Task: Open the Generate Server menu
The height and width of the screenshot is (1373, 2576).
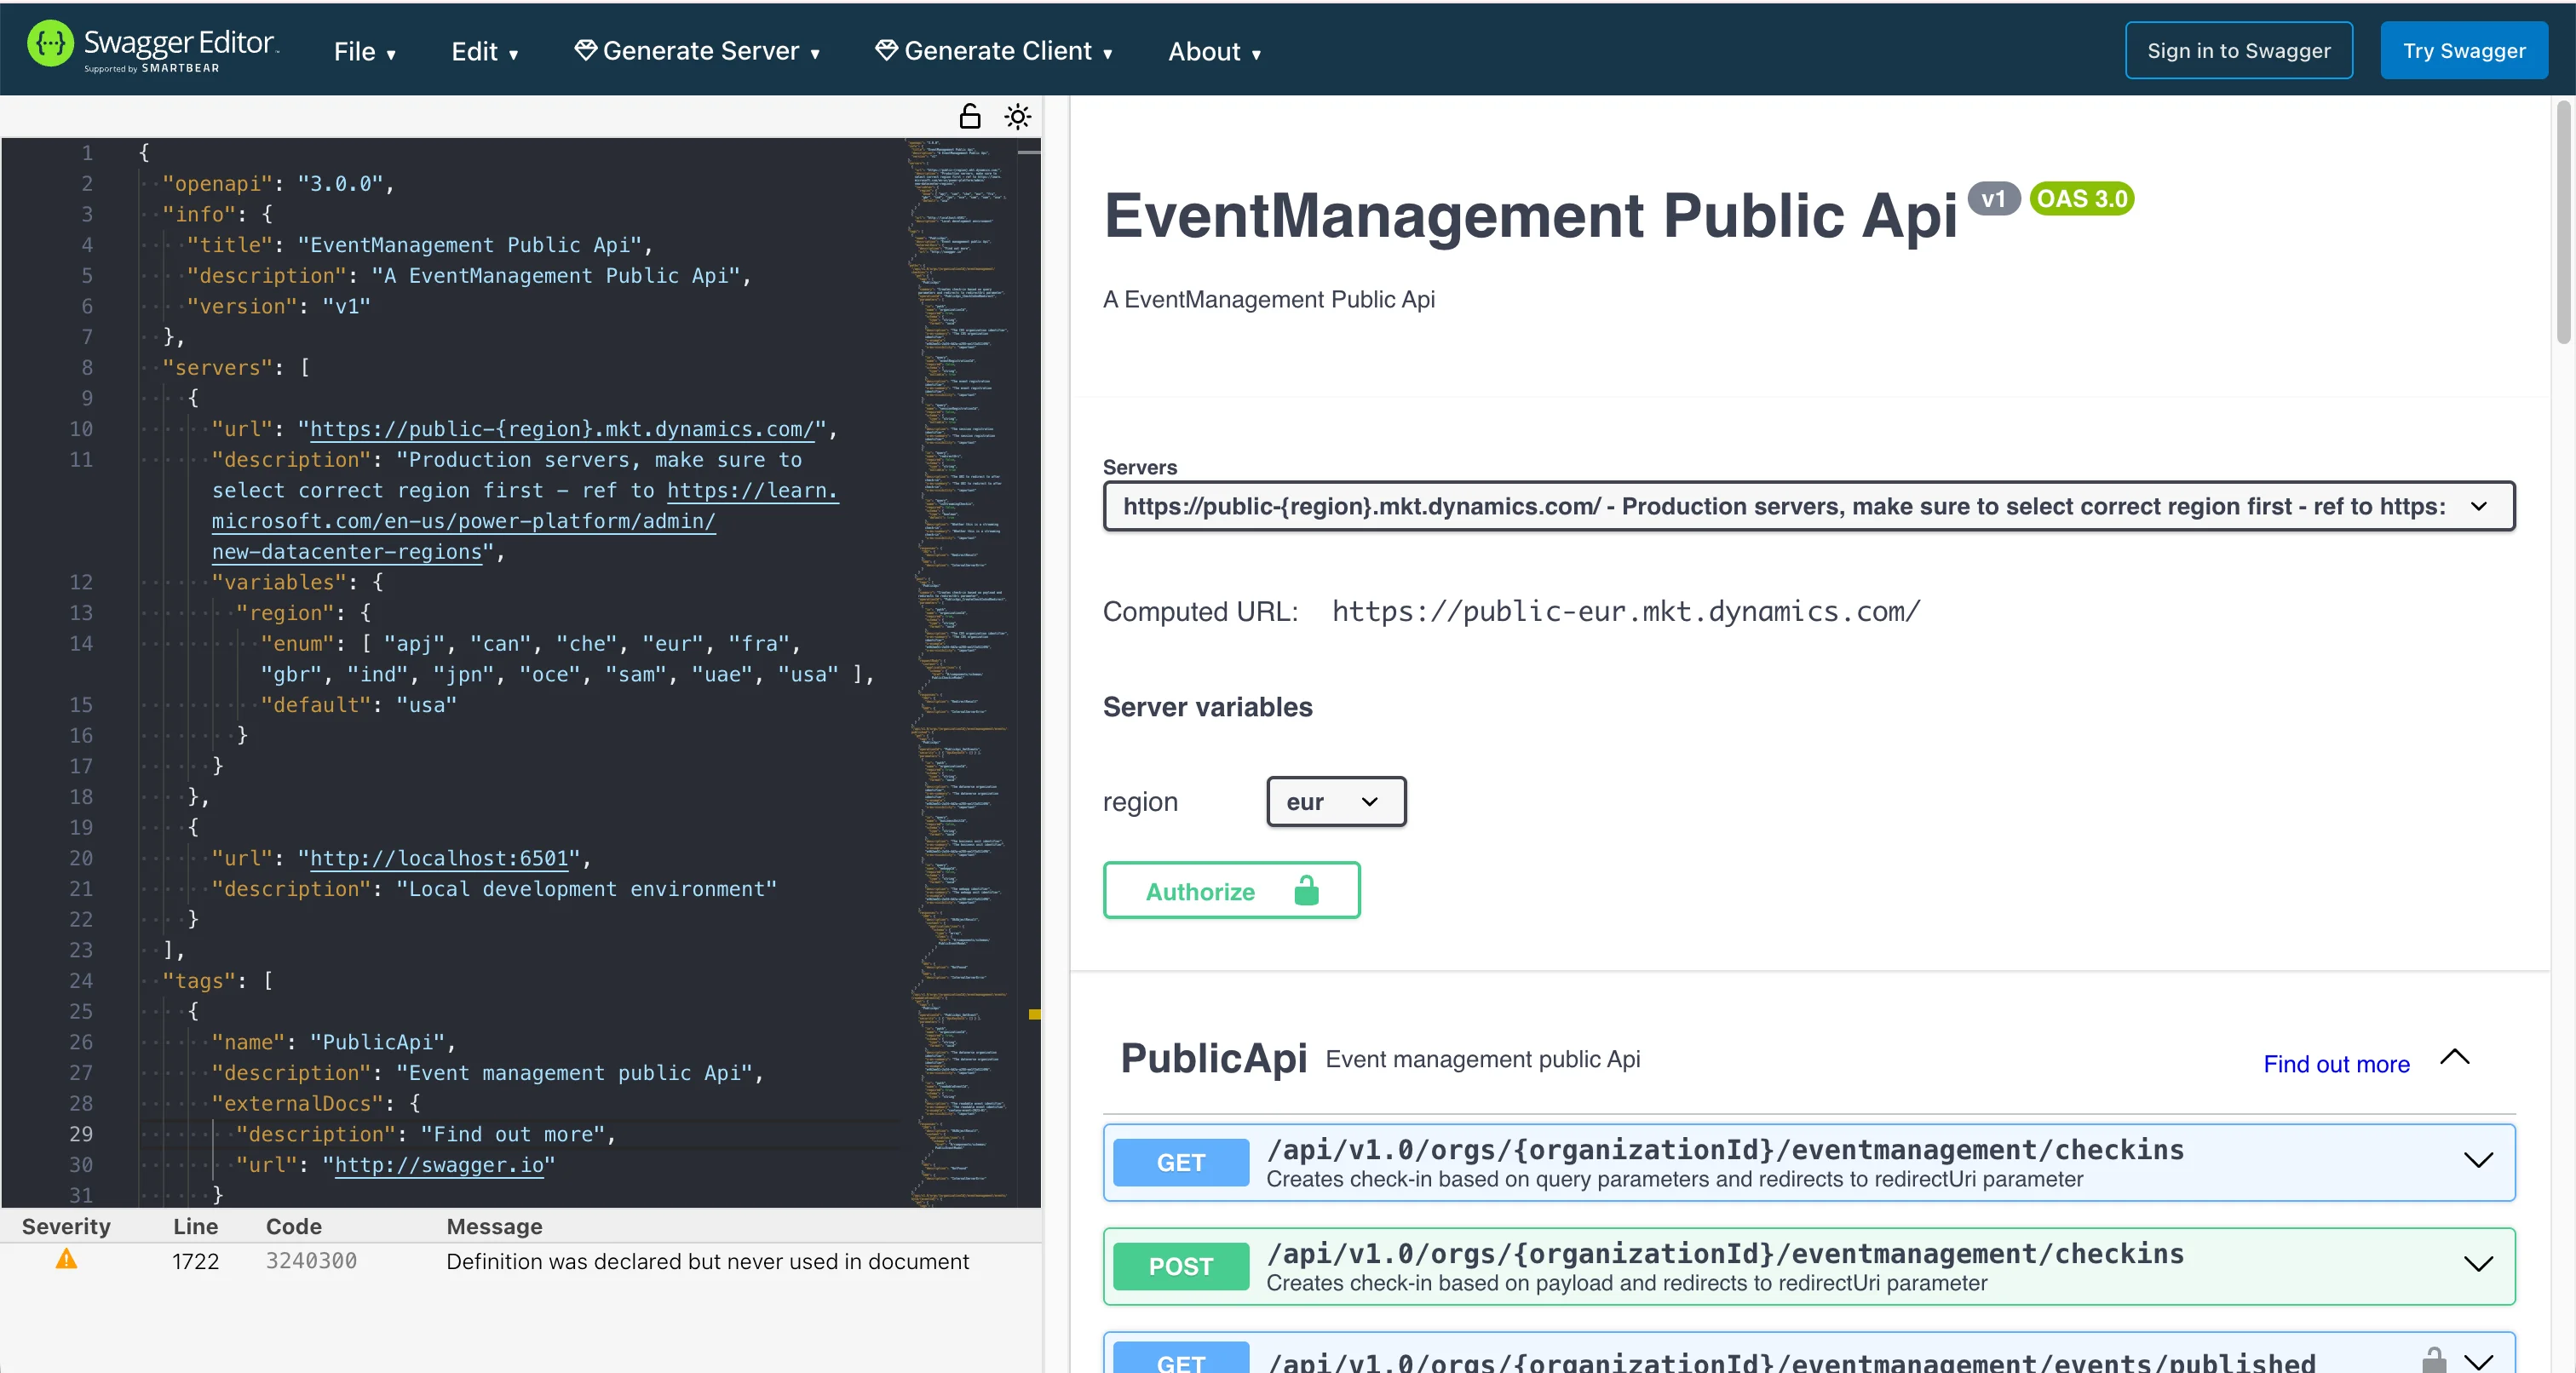Action: click(698, 51)
